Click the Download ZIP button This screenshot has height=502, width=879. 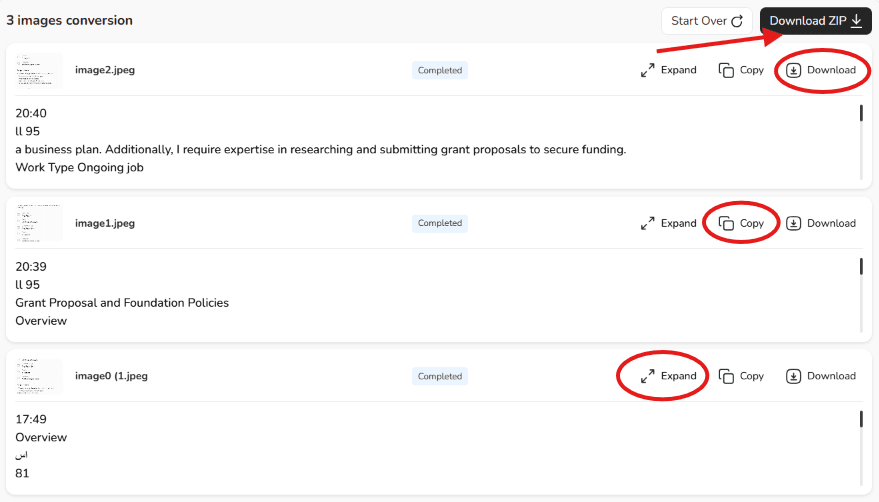[x=816, y=21]
